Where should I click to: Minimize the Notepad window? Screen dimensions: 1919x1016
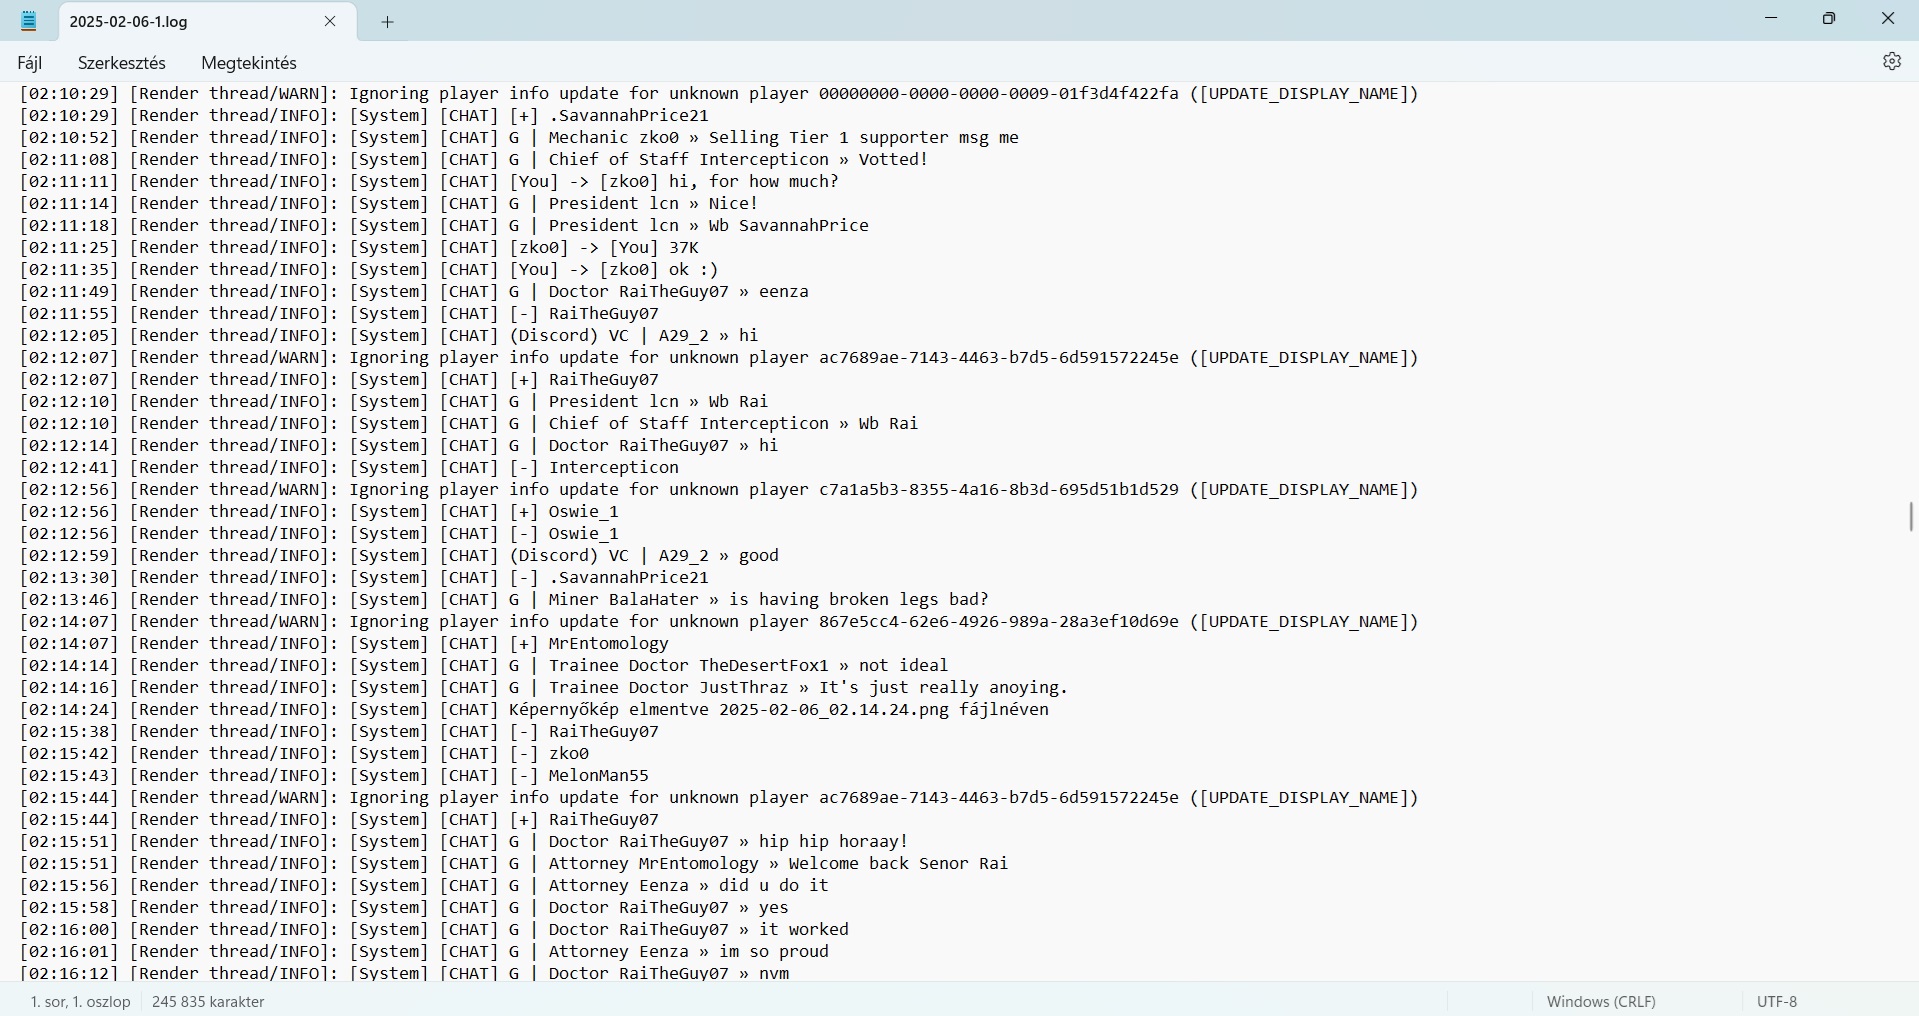(1771, 19)
